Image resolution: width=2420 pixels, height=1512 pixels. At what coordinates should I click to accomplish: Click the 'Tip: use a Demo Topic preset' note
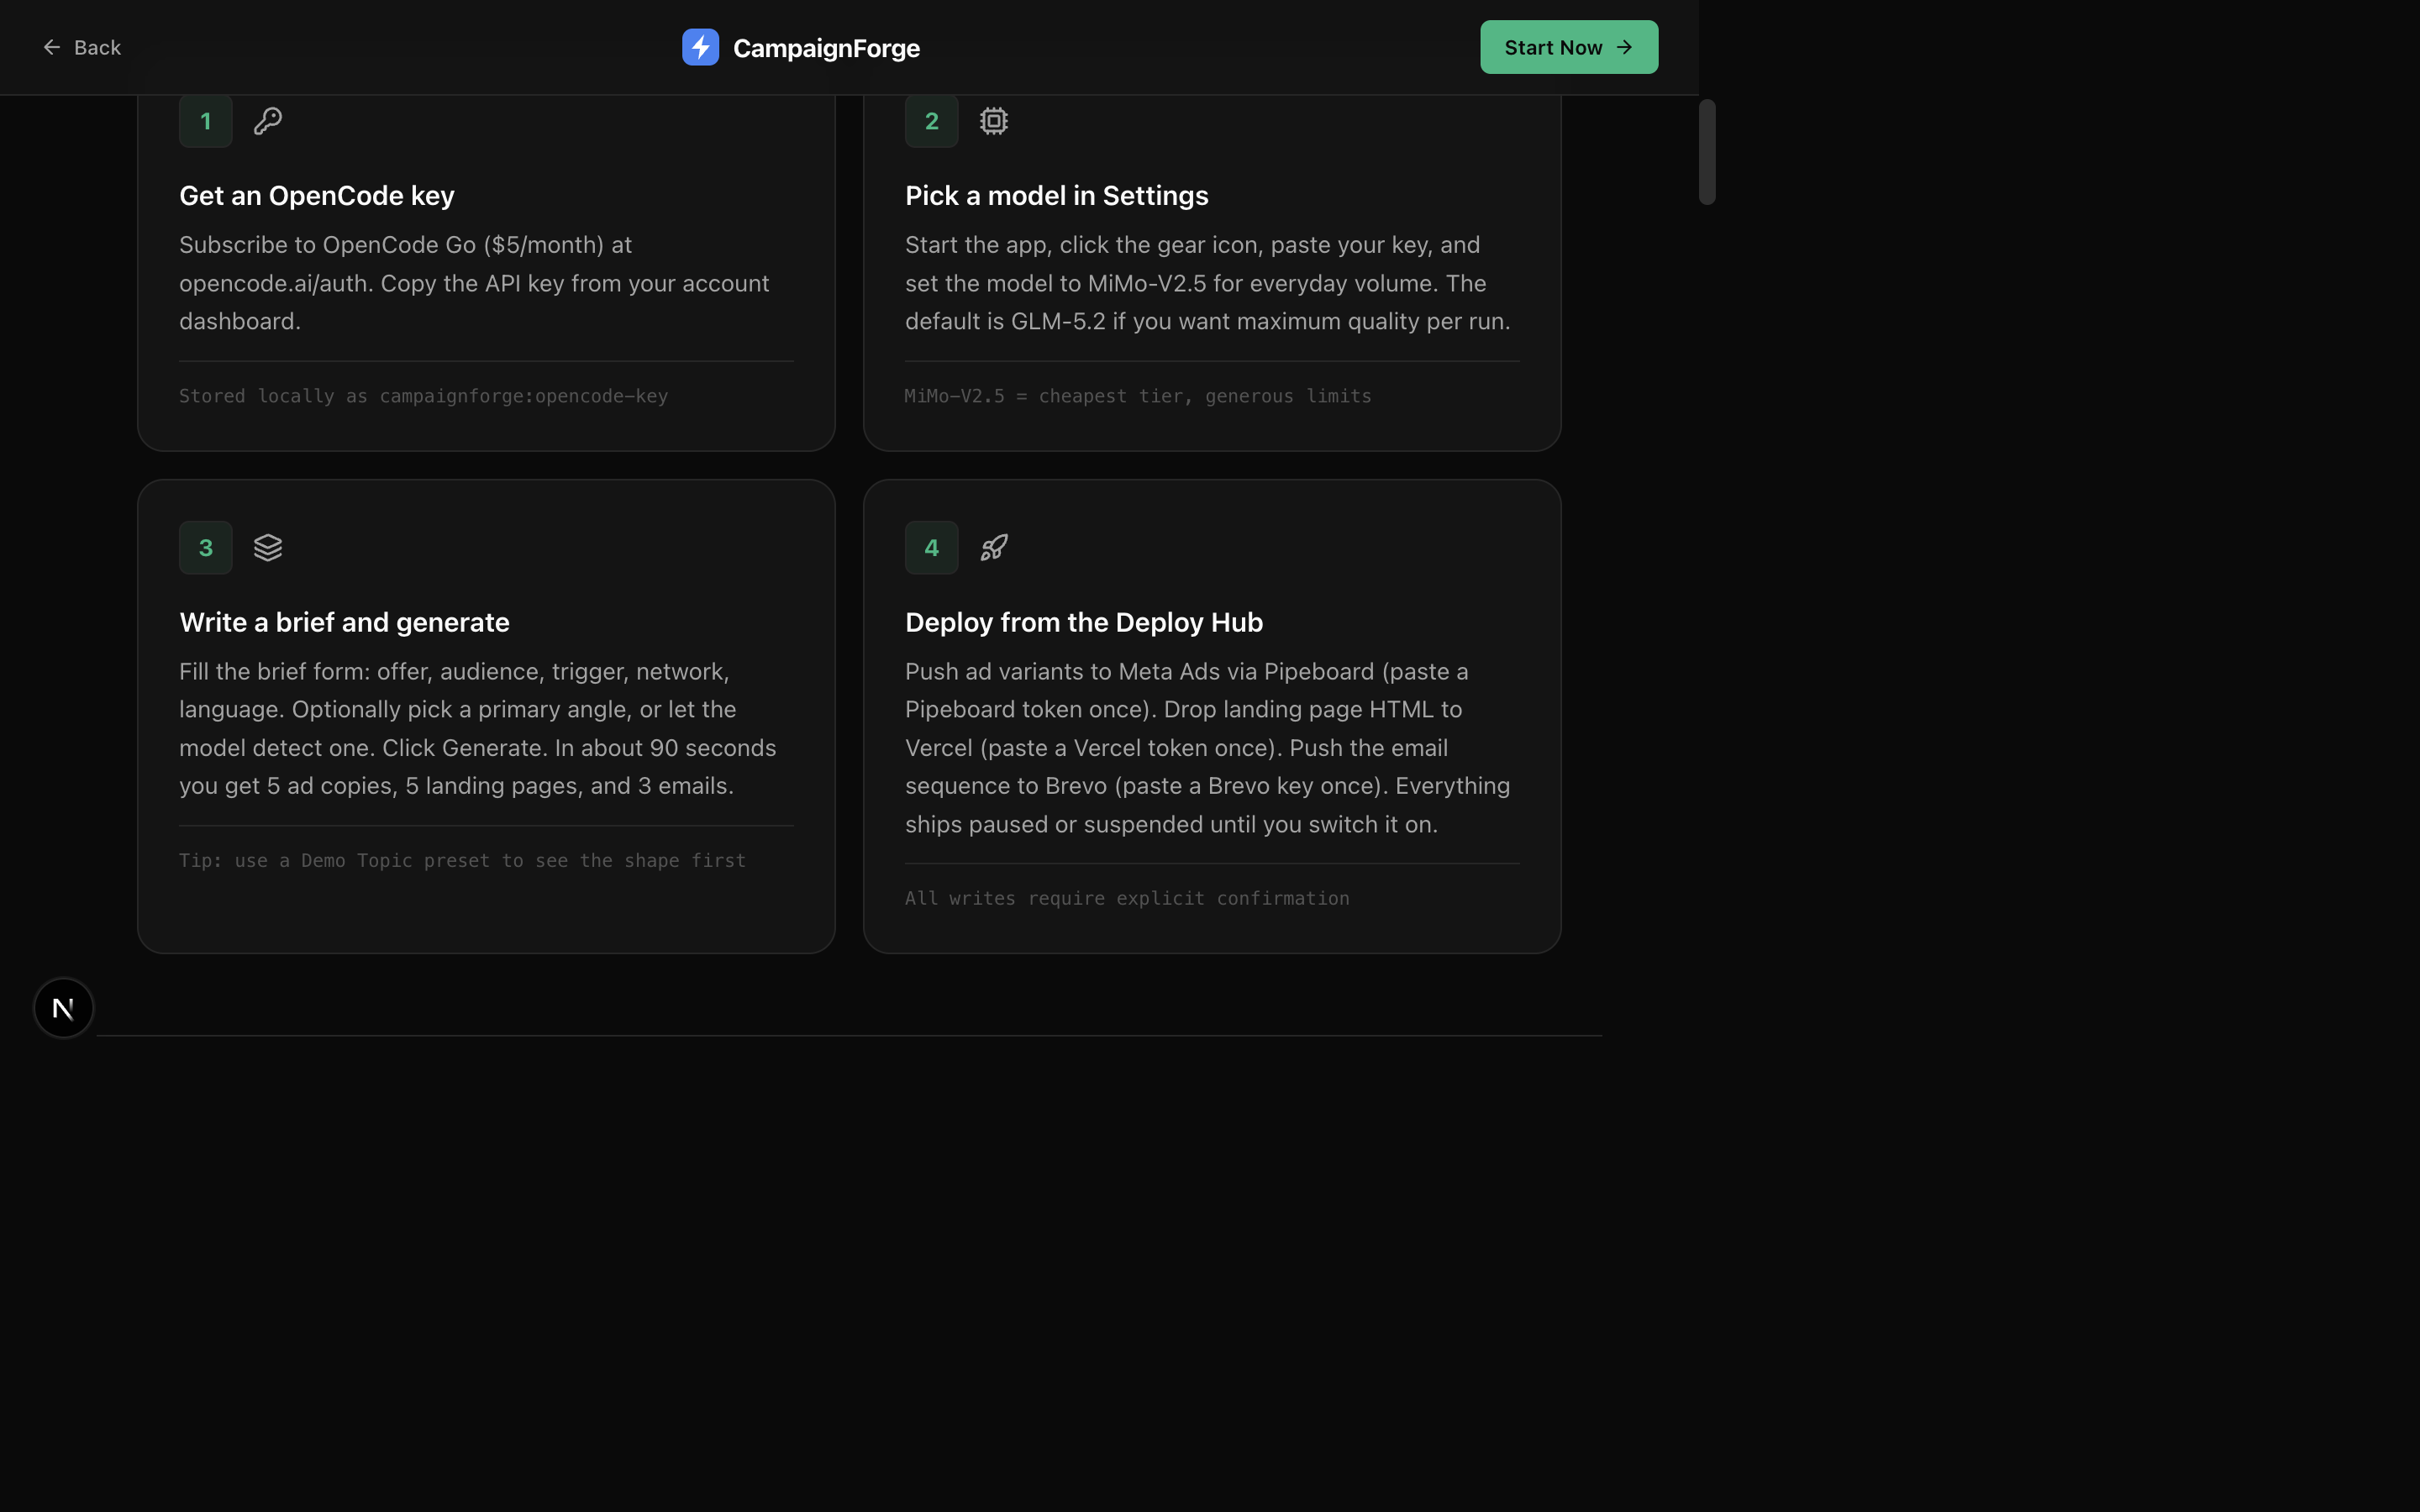[462, 861]
